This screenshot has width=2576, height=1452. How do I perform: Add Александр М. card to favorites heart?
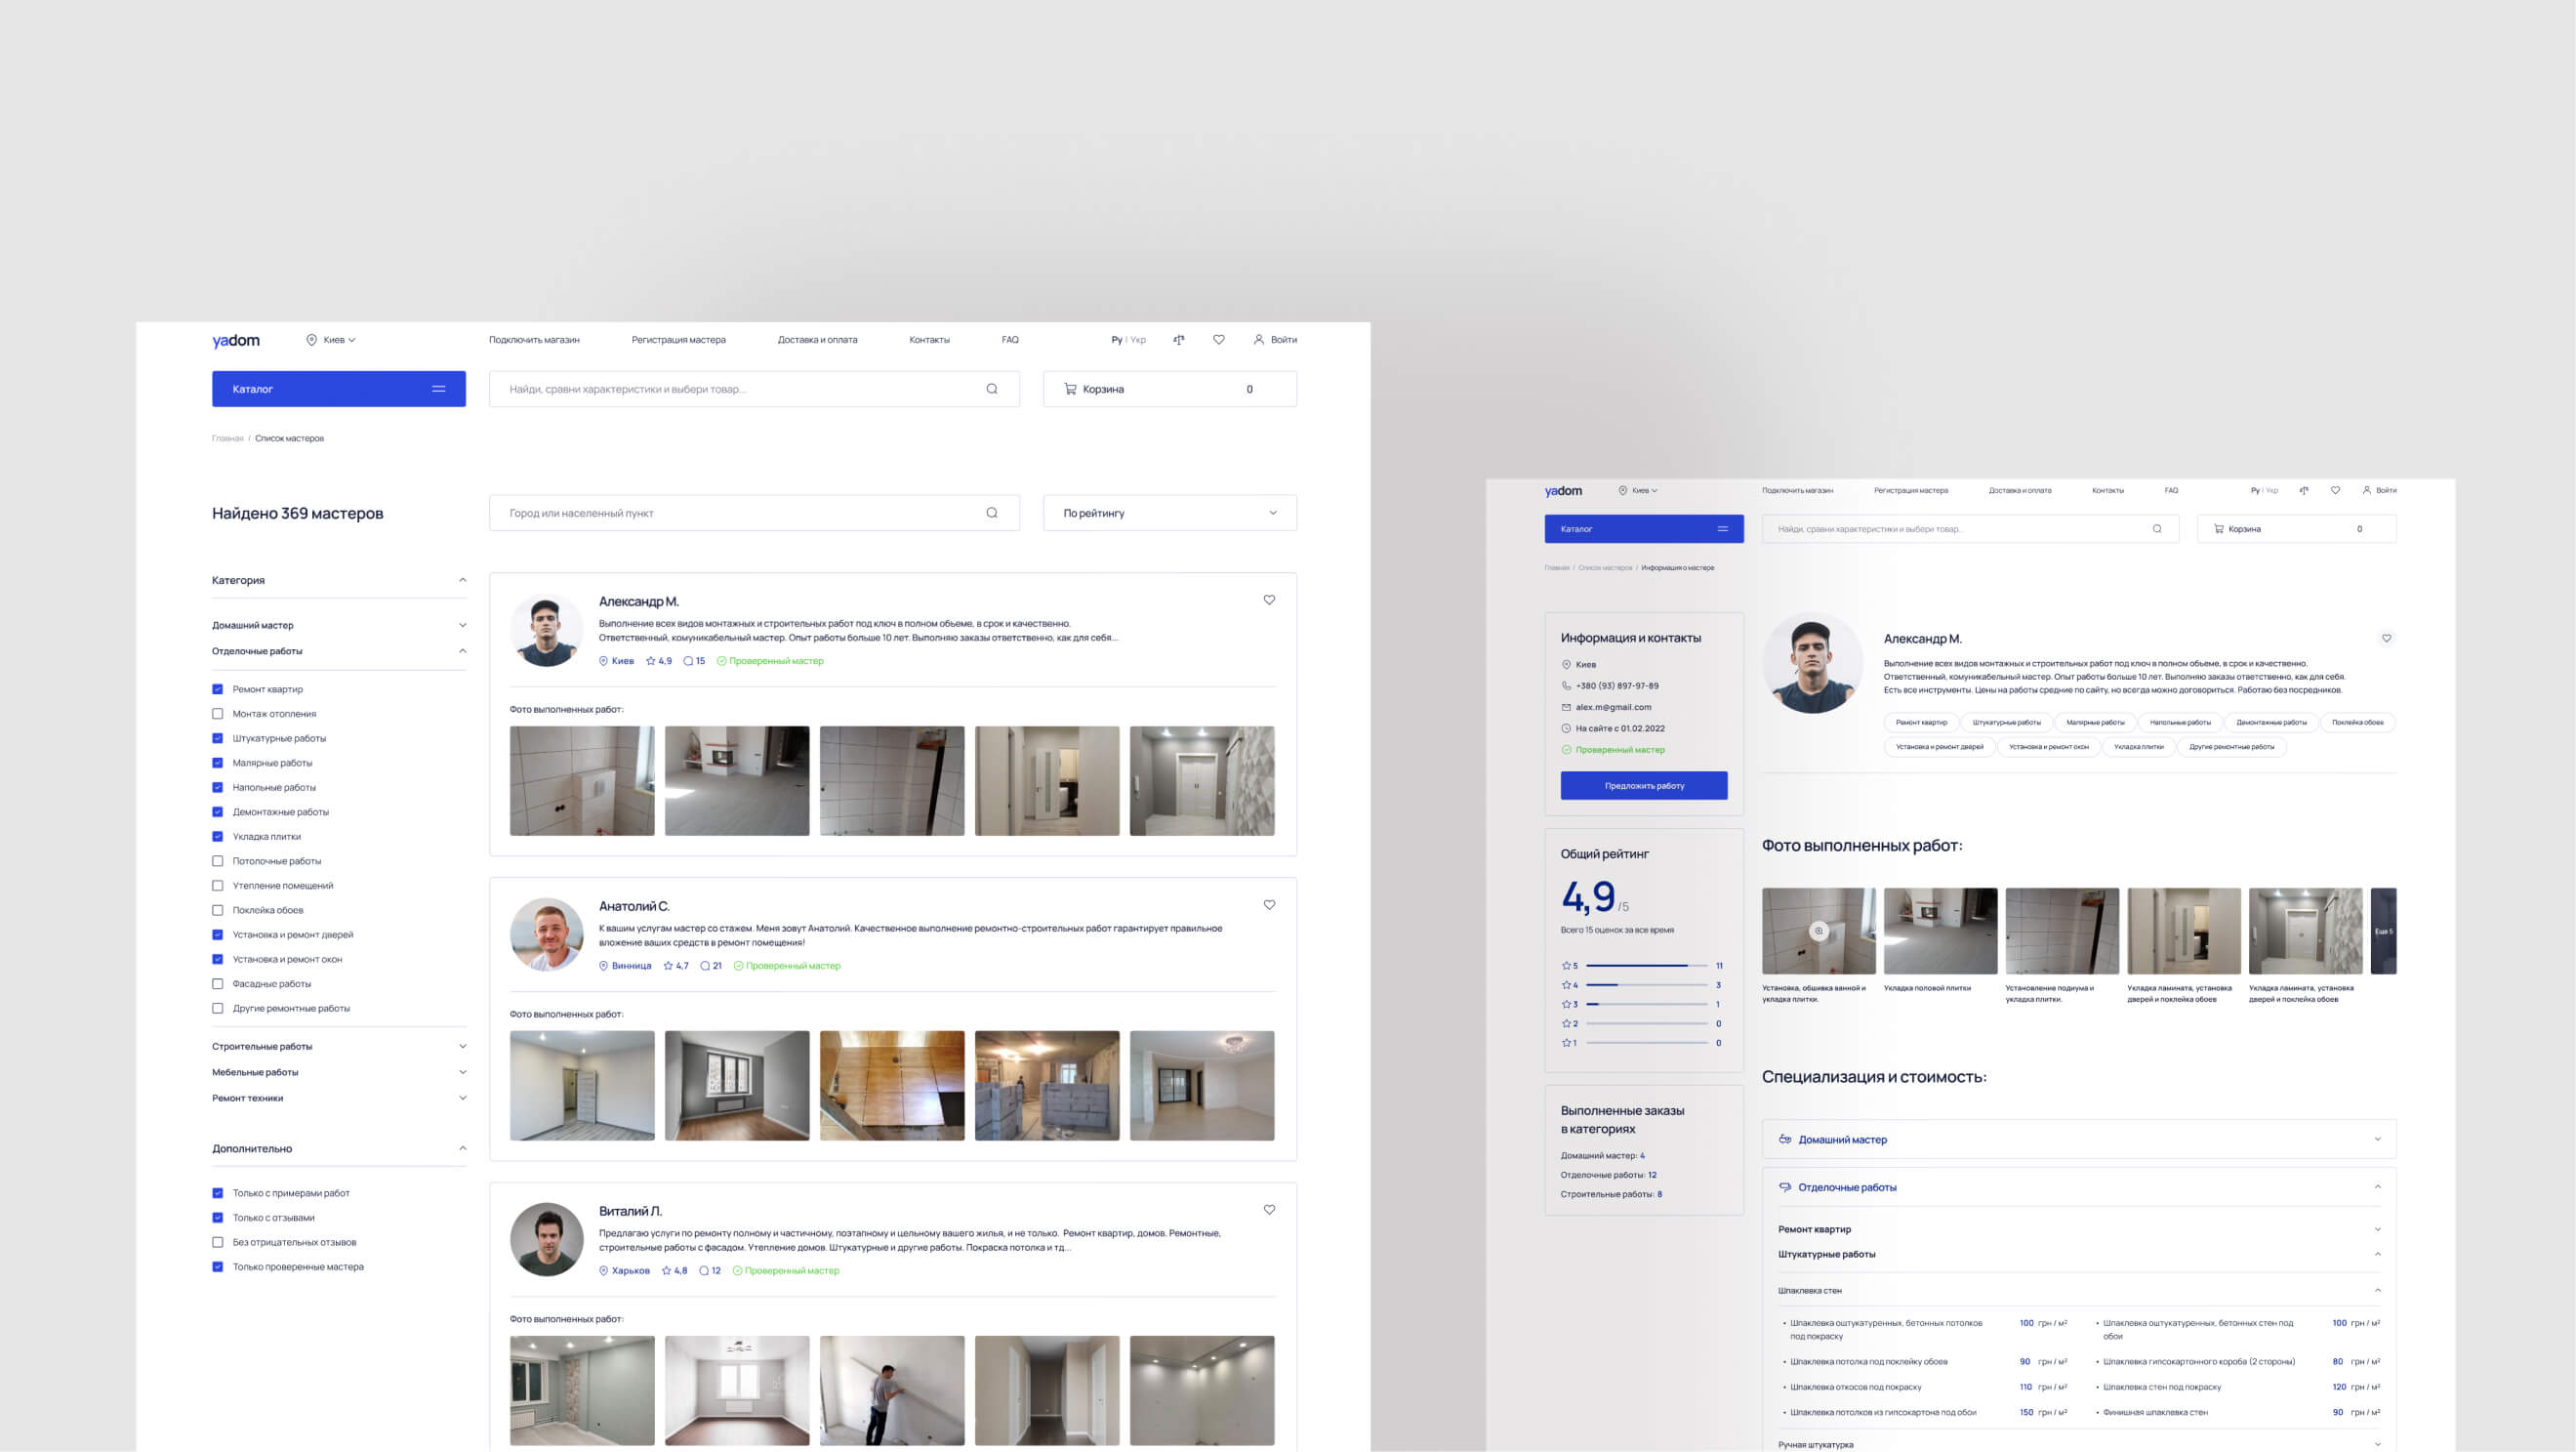tap(1269, 600)
